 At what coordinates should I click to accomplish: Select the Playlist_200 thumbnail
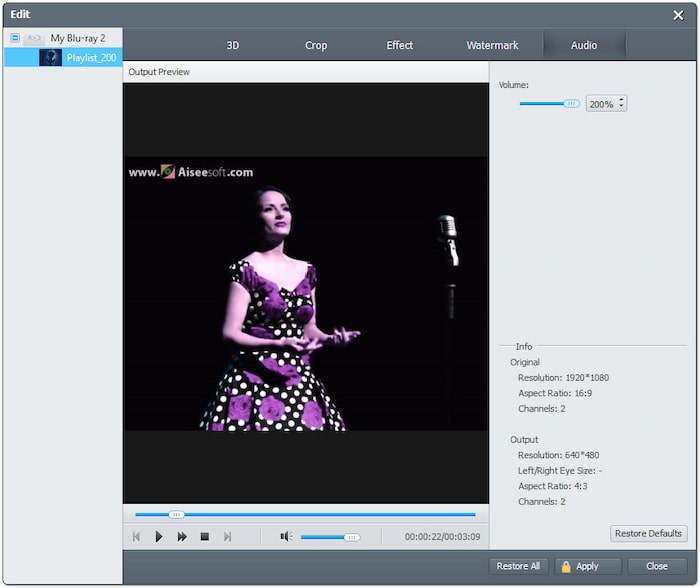click(50, 58)
